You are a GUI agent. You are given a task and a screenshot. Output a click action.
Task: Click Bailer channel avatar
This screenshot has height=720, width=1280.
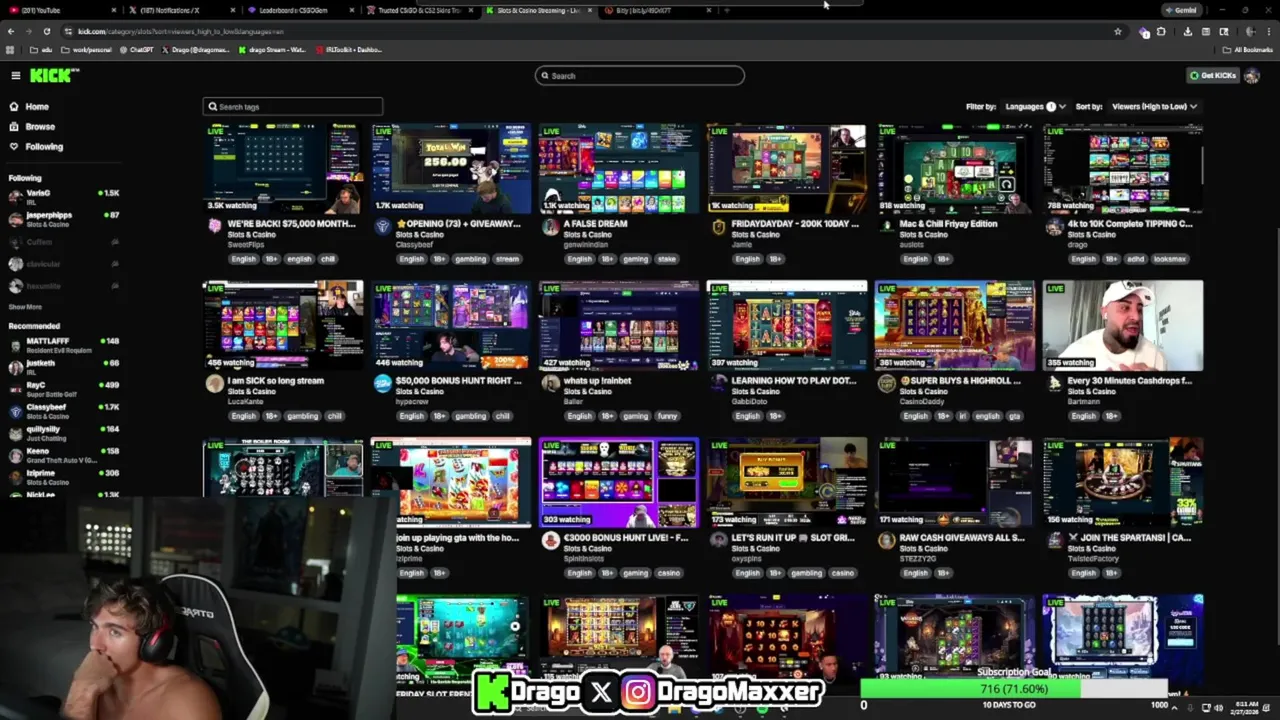coord(550,384)
